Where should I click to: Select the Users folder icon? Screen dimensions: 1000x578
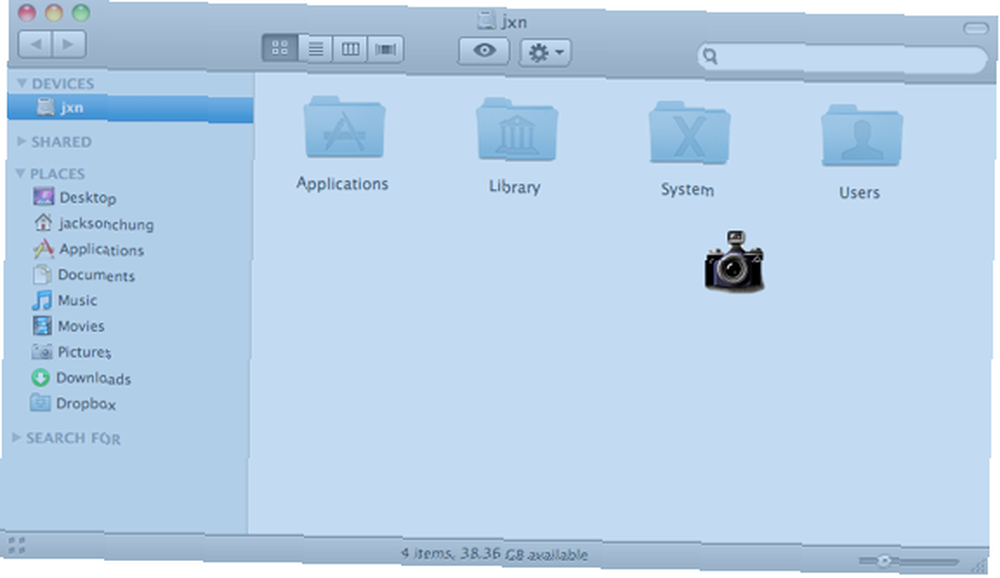[x=862, y=136]
